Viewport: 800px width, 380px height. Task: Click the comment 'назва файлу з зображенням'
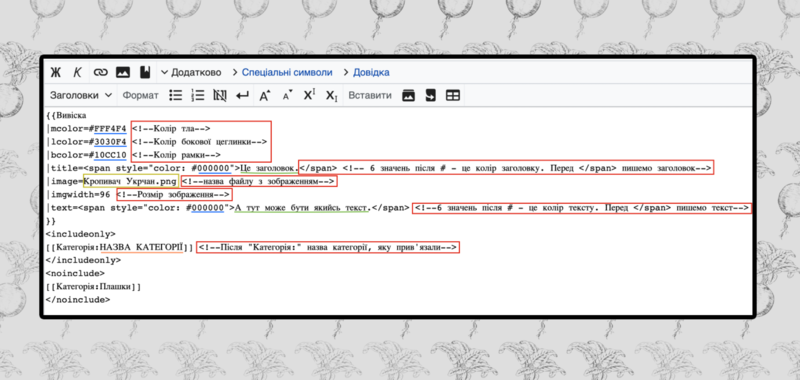259,181
